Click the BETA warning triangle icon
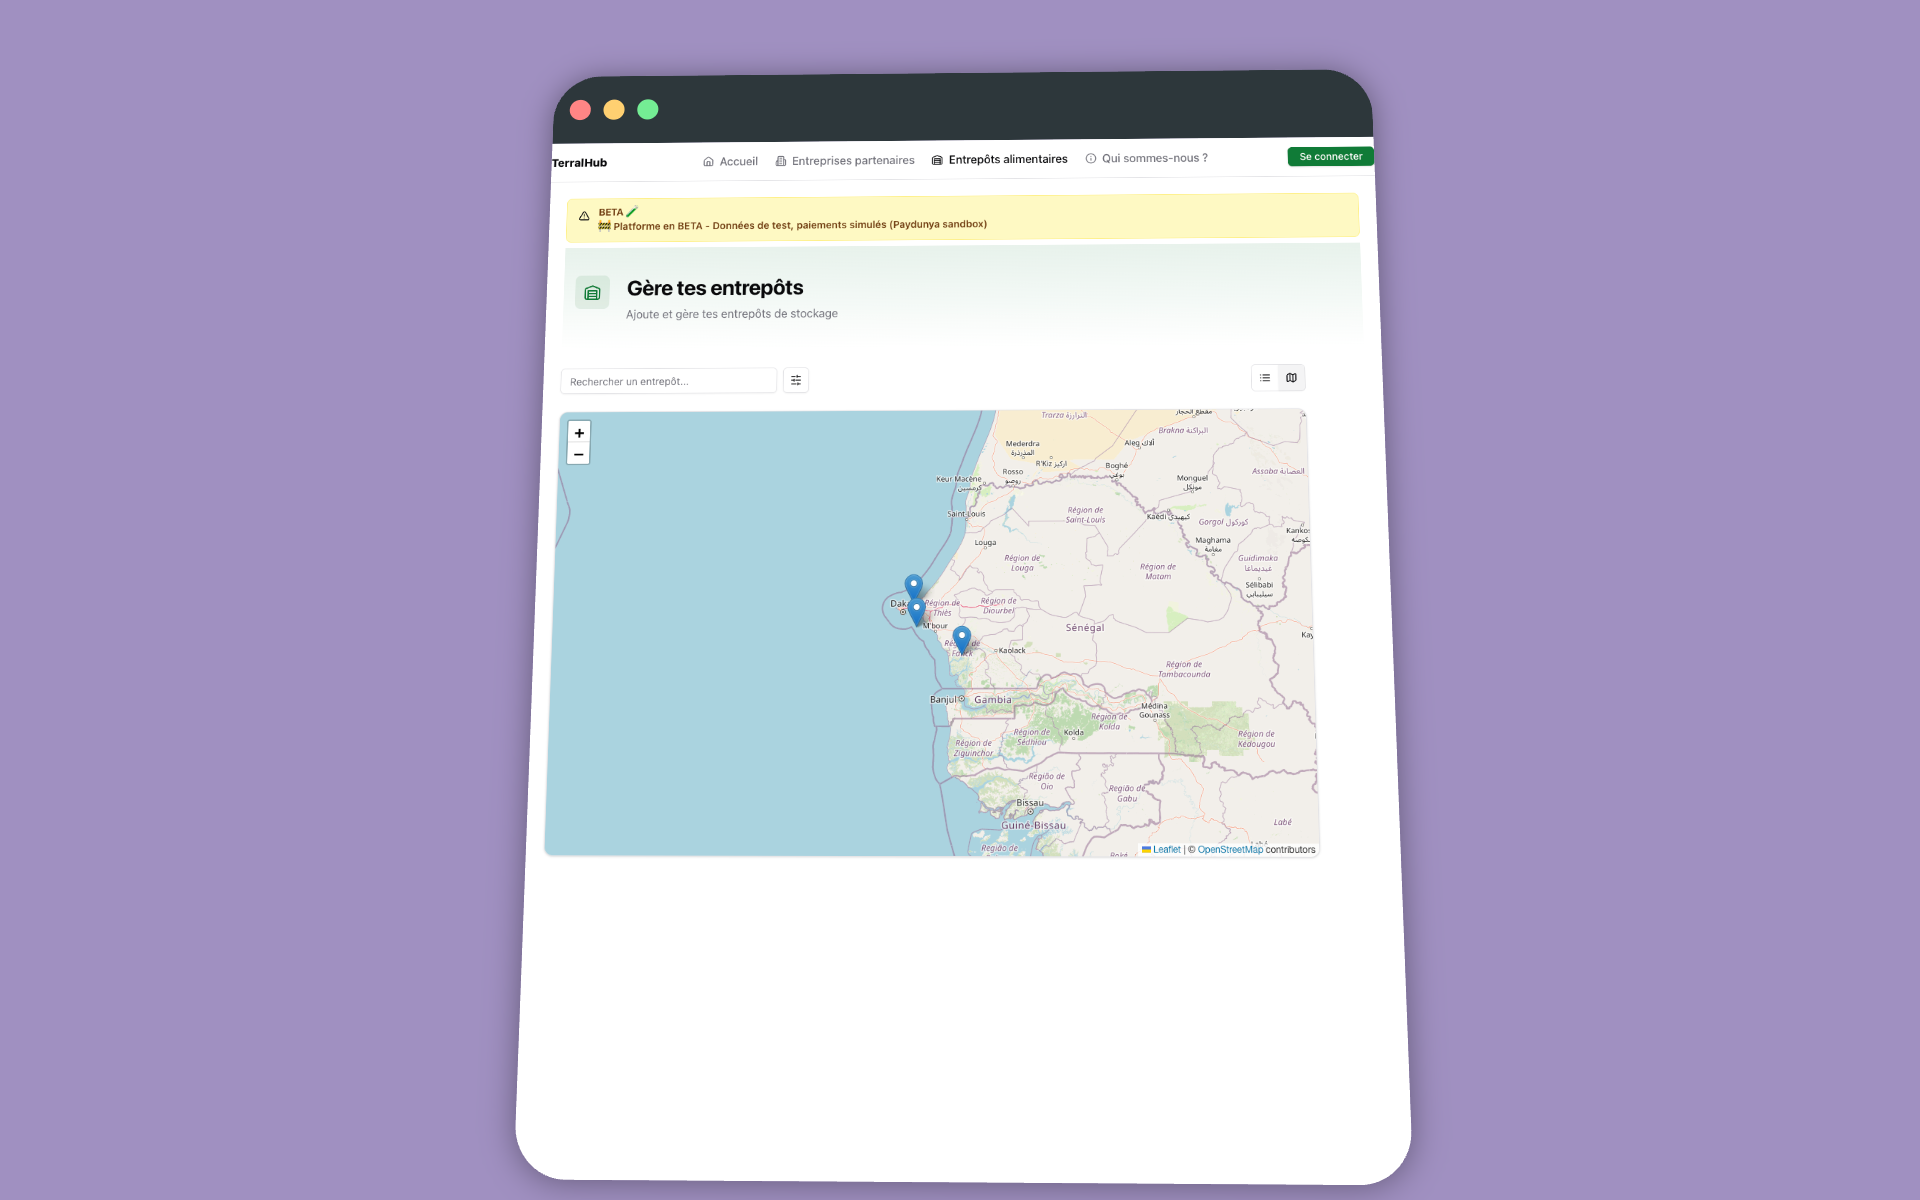 click(x=584, y=216)
